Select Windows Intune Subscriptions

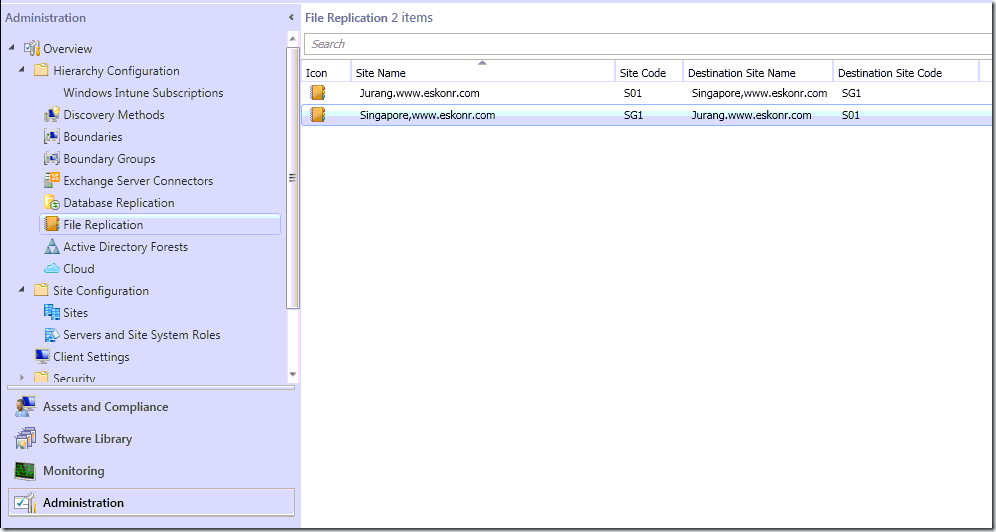[x=143, y=93]
